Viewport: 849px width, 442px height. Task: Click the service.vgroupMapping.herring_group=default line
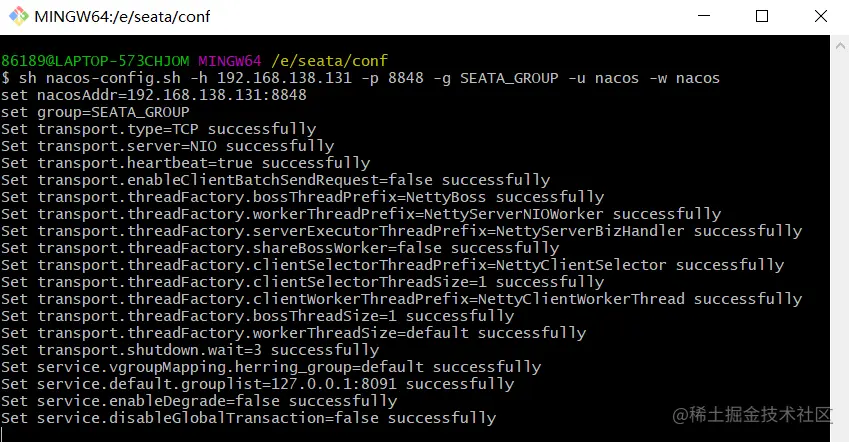271,367
